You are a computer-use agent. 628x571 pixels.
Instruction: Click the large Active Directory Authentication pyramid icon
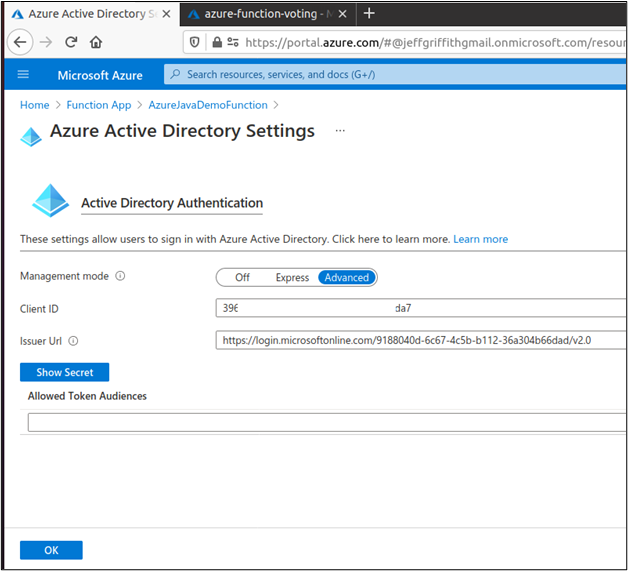(50, 201)
